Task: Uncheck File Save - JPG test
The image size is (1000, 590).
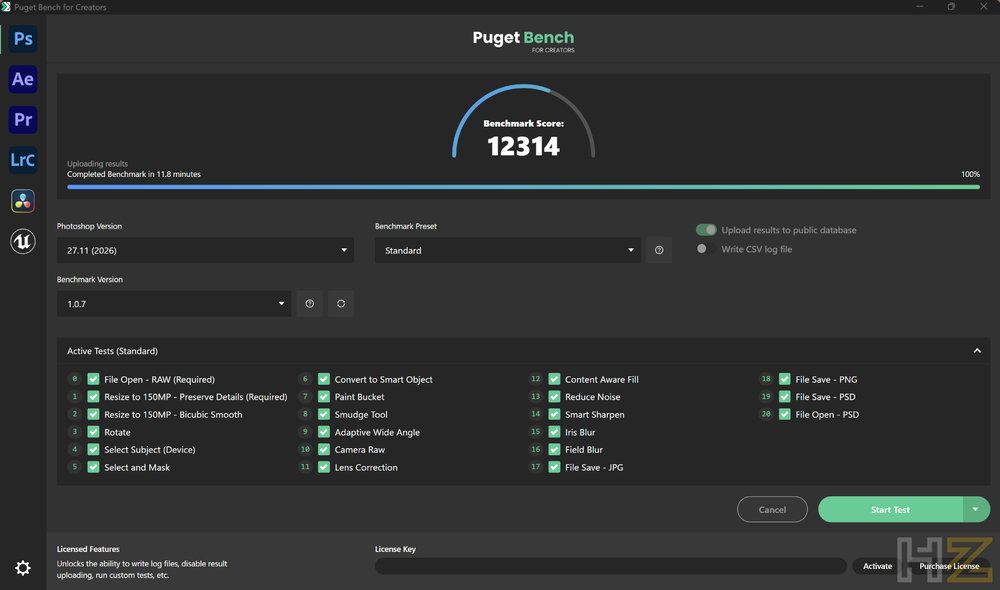Action: (x=554, y=467)
